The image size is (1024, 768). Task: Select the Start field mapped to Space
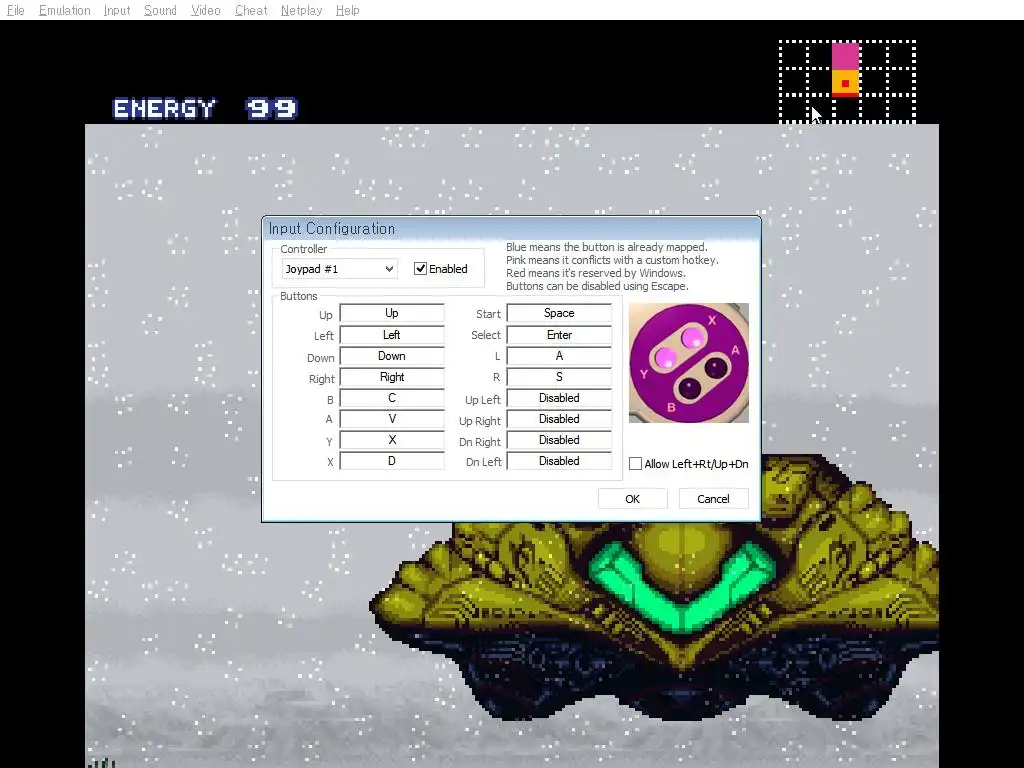(559, 313)
